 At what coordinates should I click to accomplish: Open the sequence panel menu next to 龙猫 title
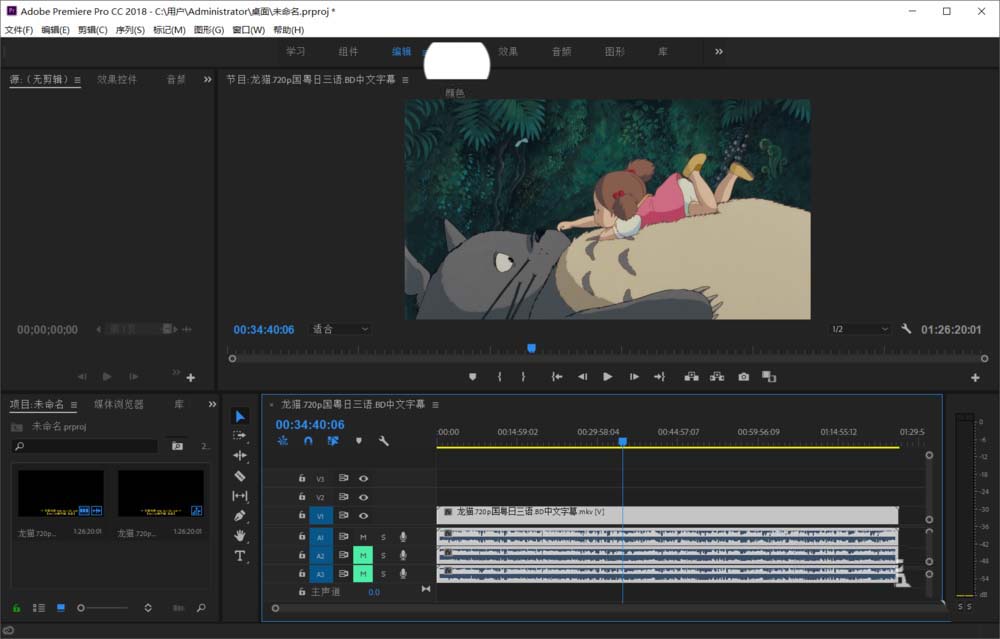pos(435,404)
